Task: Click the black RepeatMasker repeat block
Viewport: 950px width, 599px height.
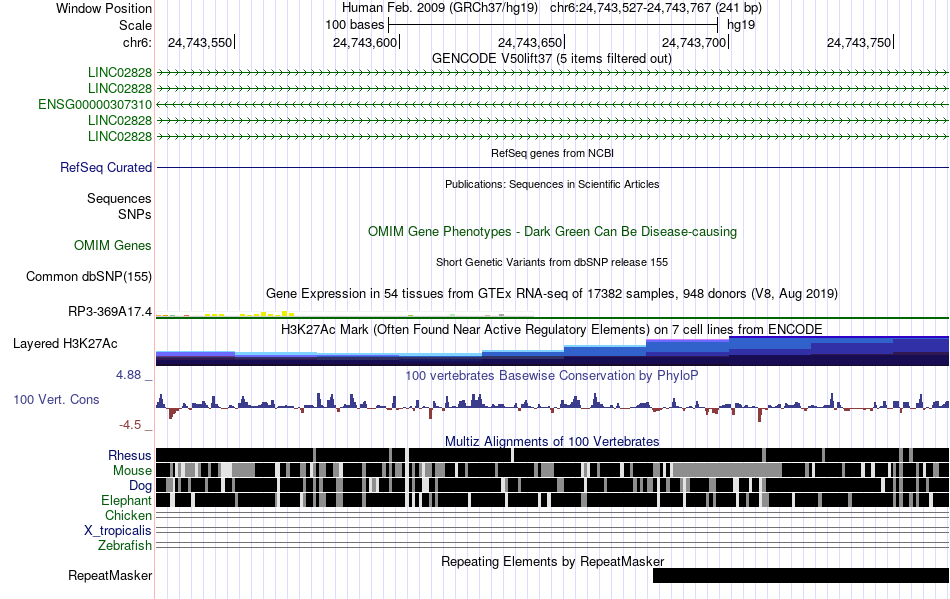Action: pos(801,575)
